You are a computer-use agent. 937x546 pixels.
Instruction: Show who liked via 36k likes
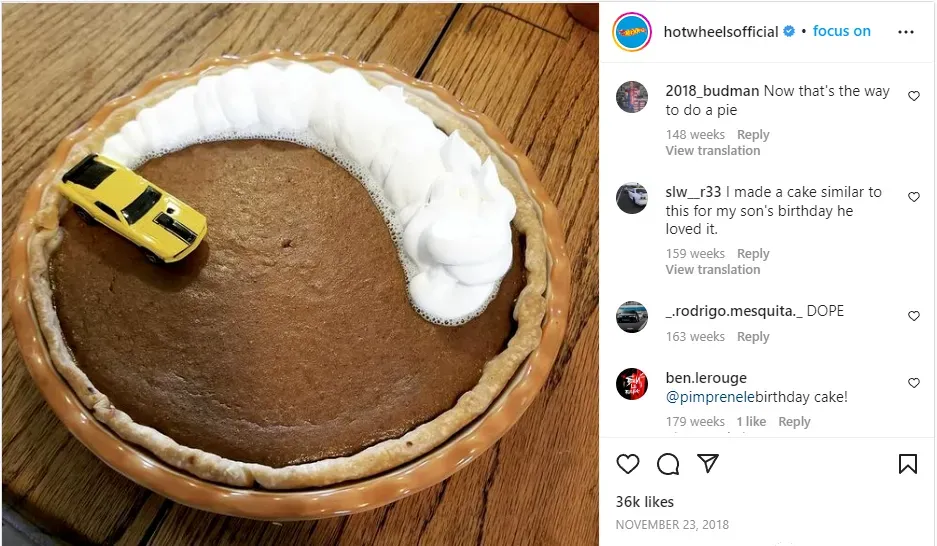pyautogui.click(x=645, y=502)
